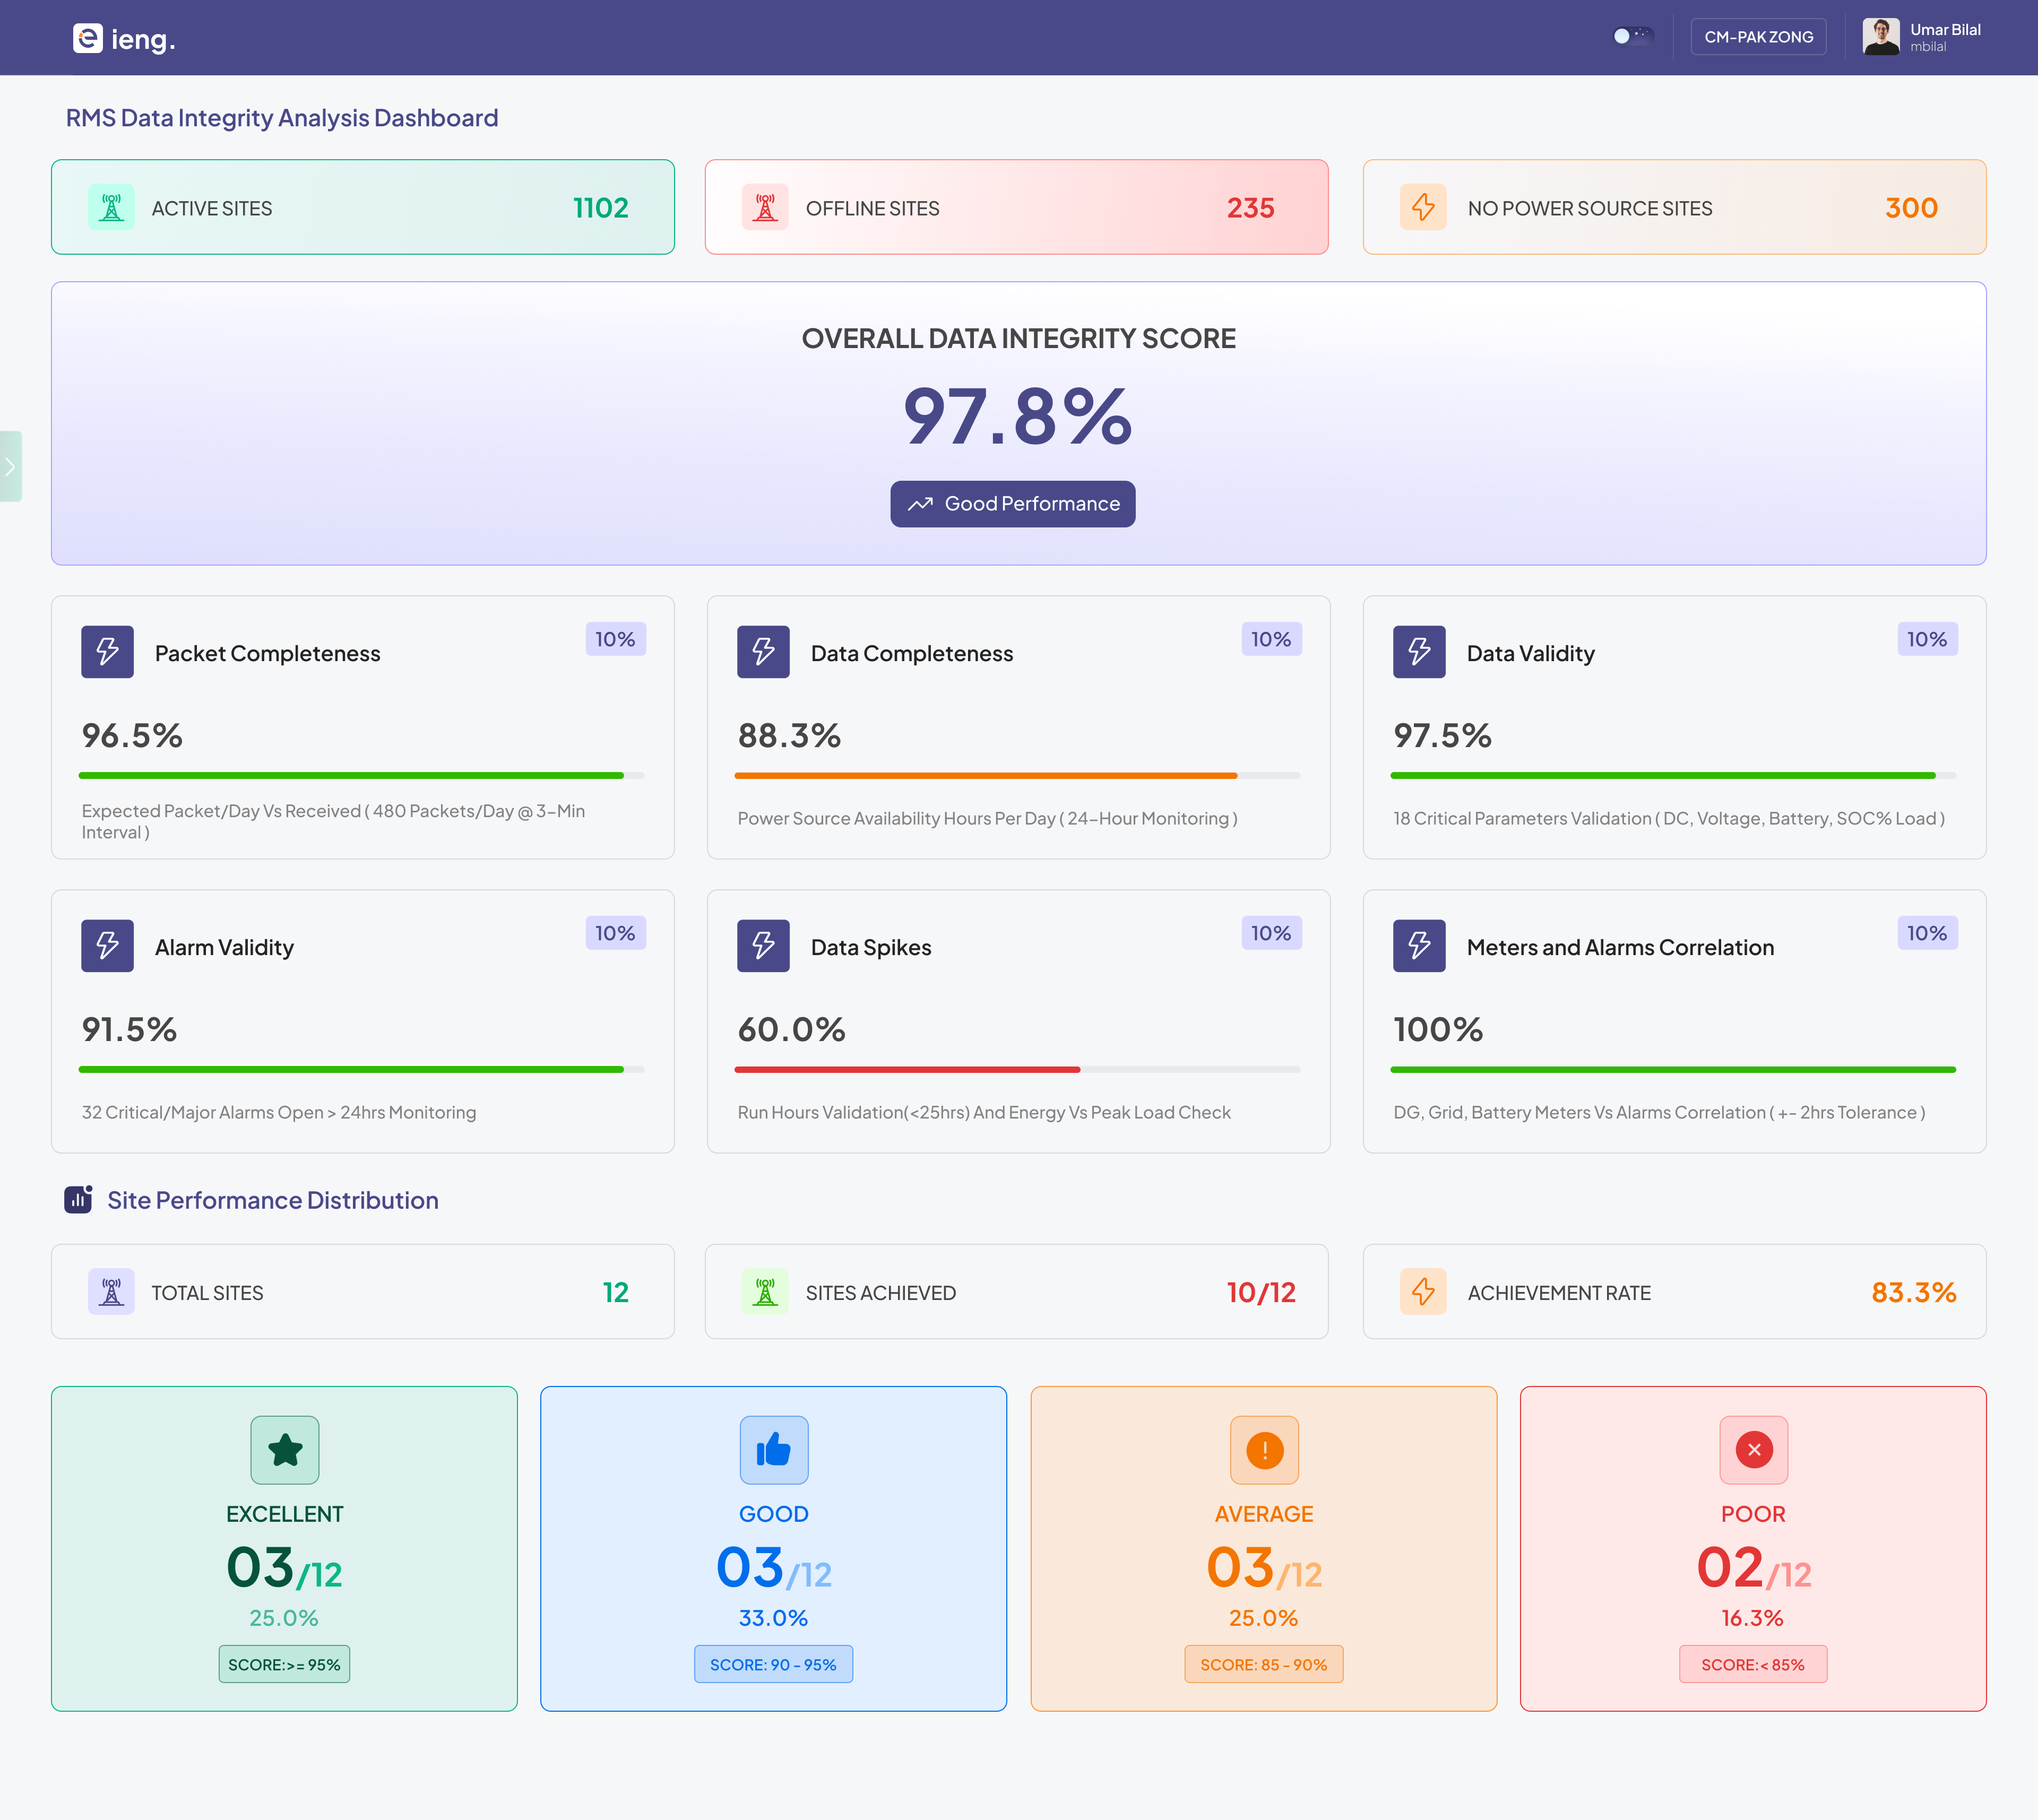Open the CM-PAK ZONG selector

(1758, 37)
